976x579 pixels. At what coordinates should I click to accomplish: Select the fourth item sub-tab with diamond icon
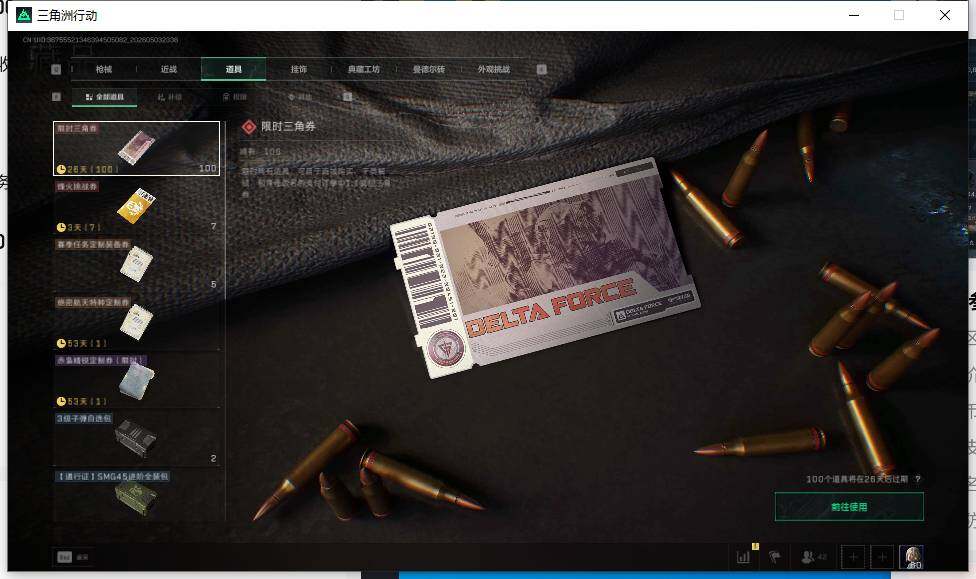(300, 97)
